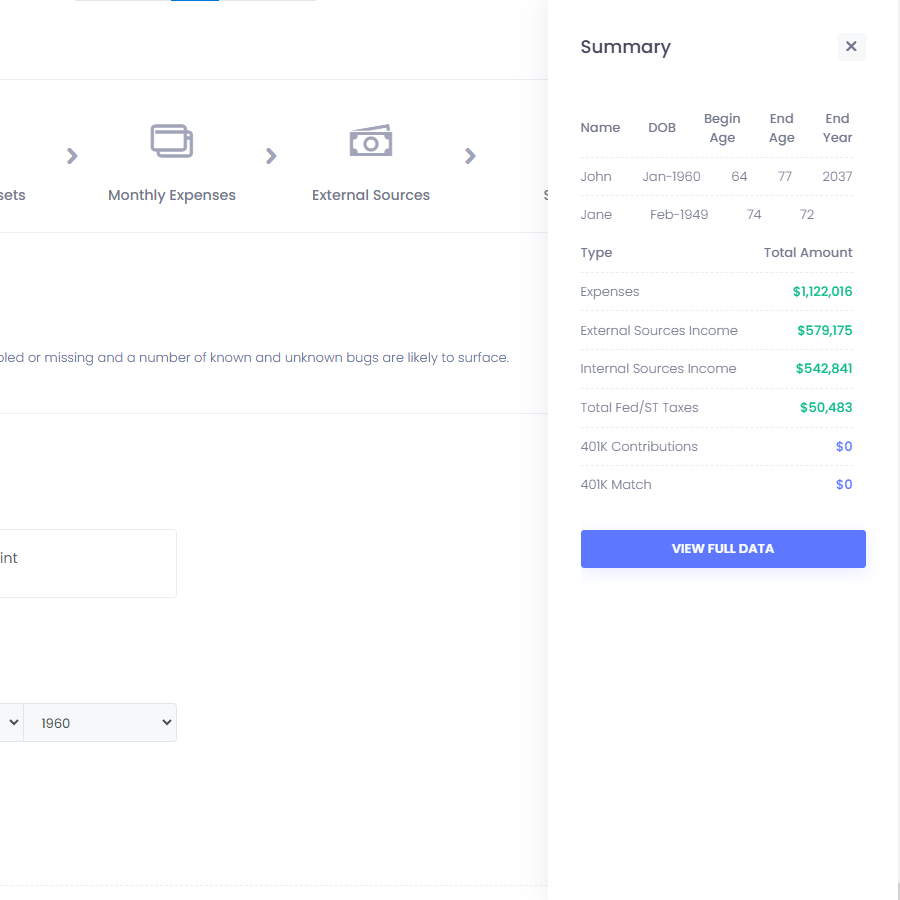Viewport: 900px width, 900px height.
Task: Open the External Sources step
Action: (371, 195)
